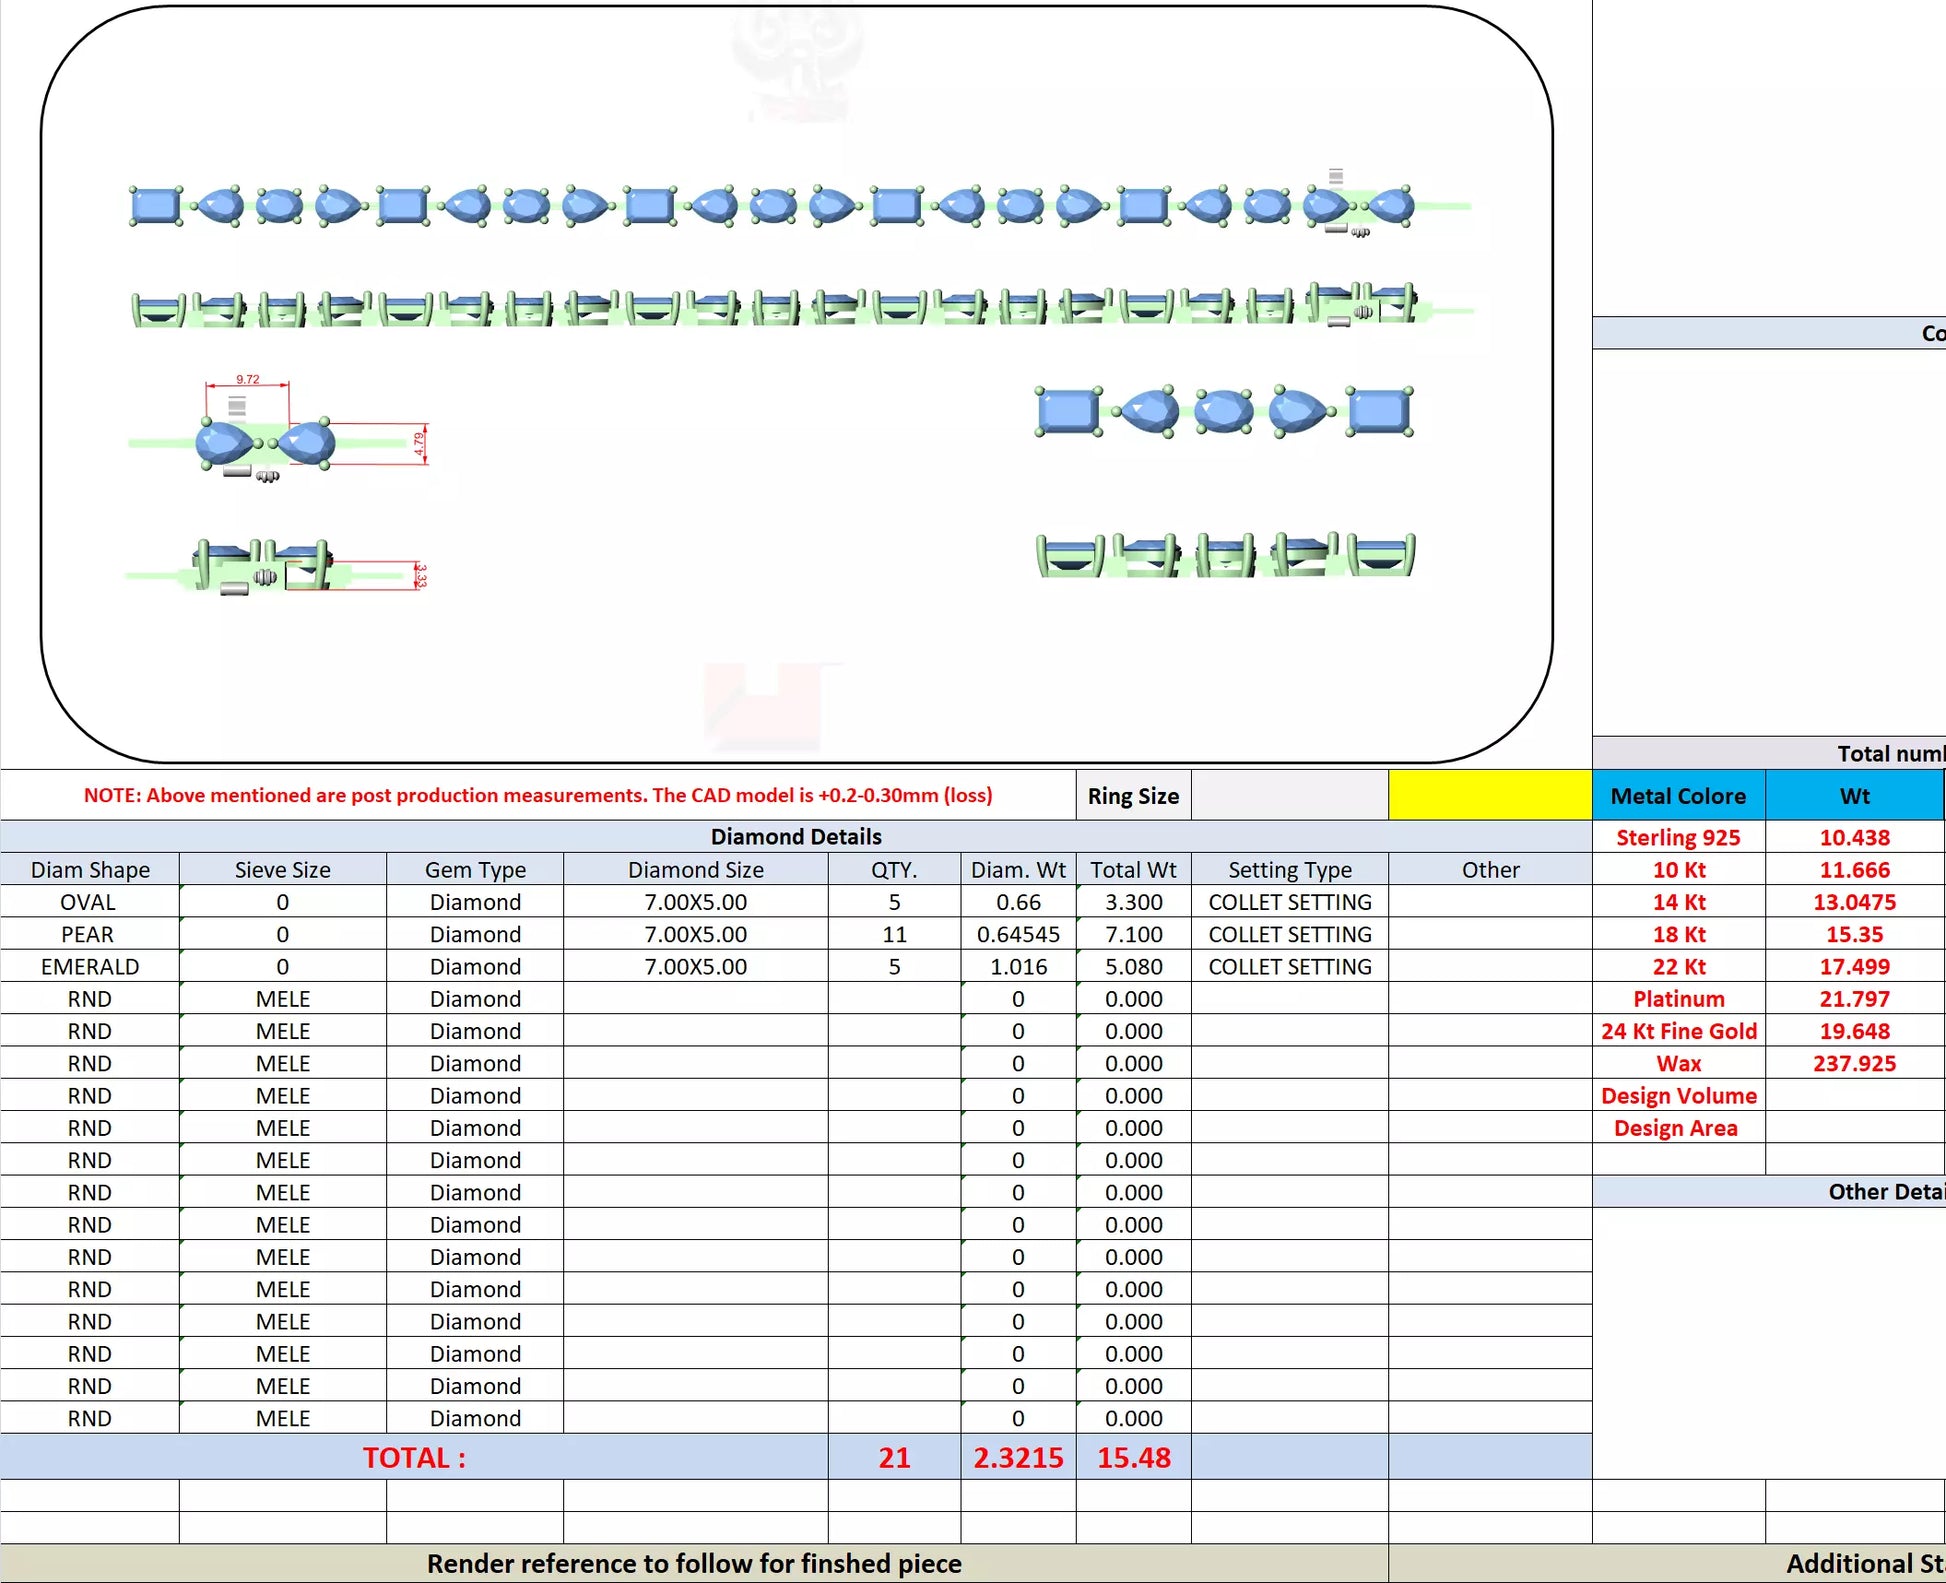Select the Diamond Details header bar

(x=795, y=836)
